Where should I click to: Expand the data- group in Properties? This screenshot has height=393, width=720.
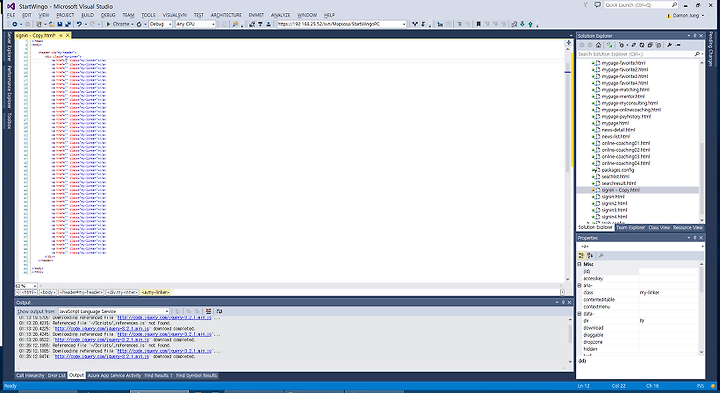coord(579,314)
